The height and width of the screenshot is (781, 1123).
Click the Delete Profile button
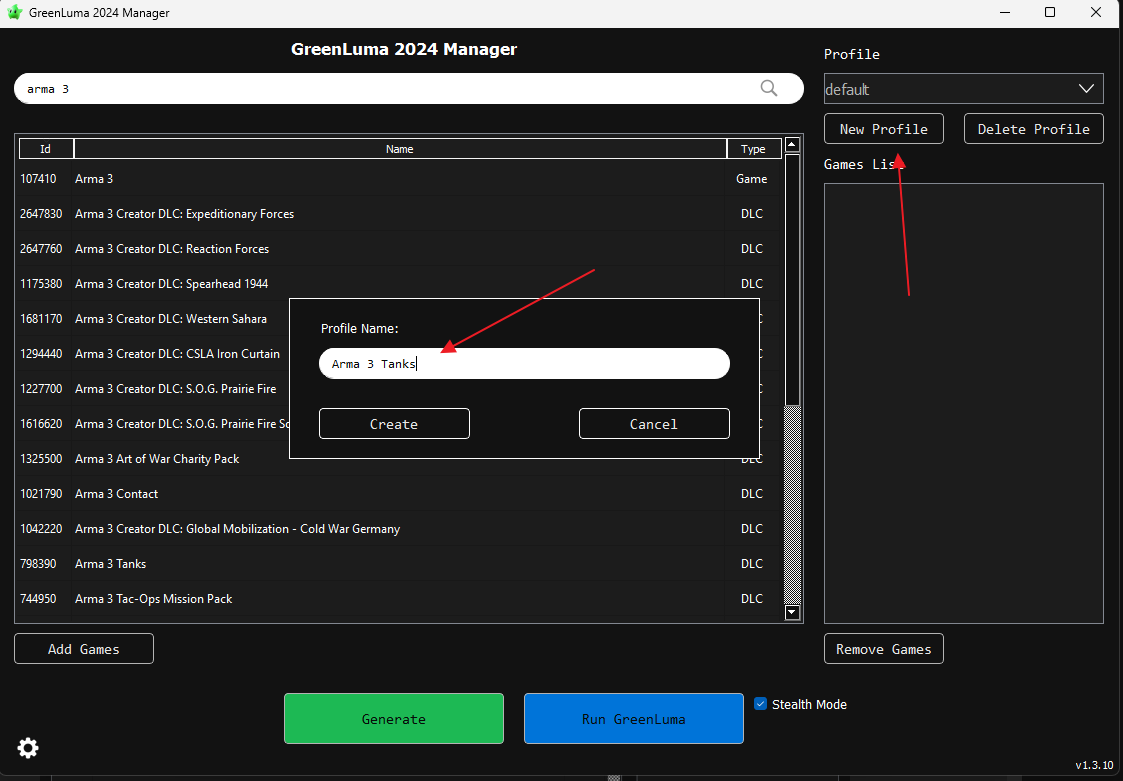(x=1033, y=129)
